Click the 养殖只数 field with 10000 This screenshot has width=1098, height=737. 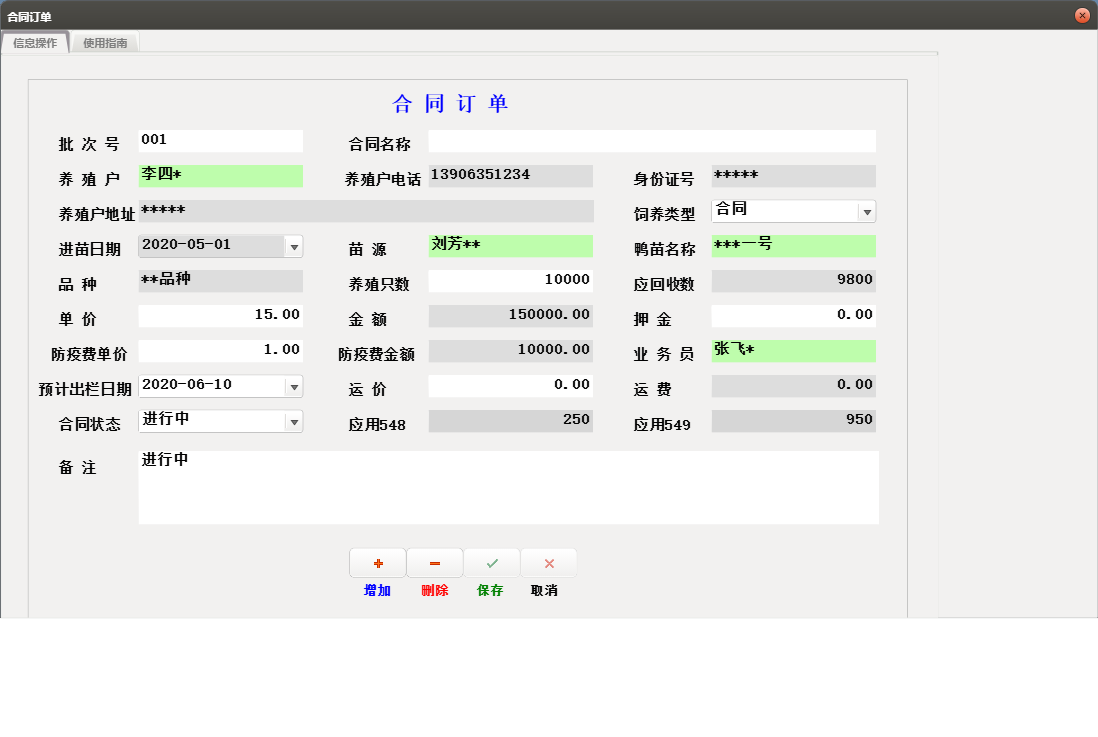[510, 281]
